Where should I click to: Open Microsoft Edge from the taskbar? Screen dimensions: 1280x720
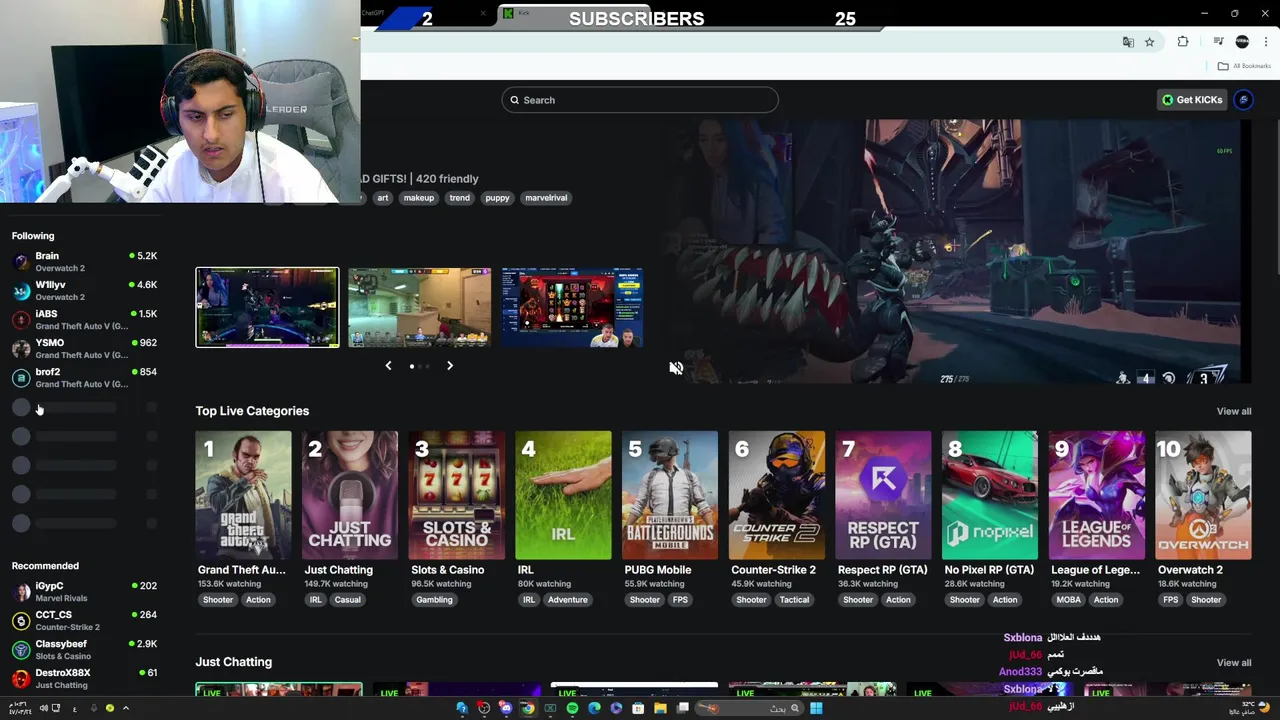(x=594, y=708)
